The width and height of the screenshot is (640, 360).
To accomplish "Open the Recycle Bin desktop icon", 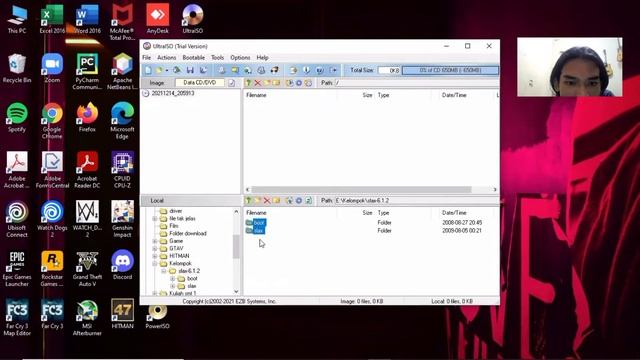I will click(17, 68).
